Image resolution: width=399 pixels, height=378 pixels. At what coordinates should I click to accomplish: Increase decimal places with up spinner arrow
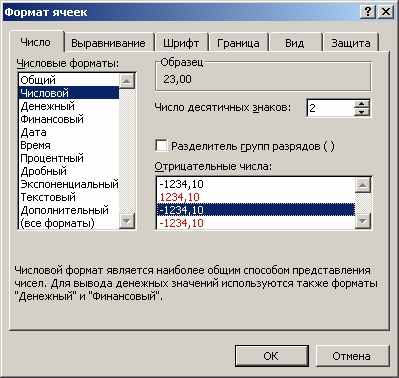362,104
